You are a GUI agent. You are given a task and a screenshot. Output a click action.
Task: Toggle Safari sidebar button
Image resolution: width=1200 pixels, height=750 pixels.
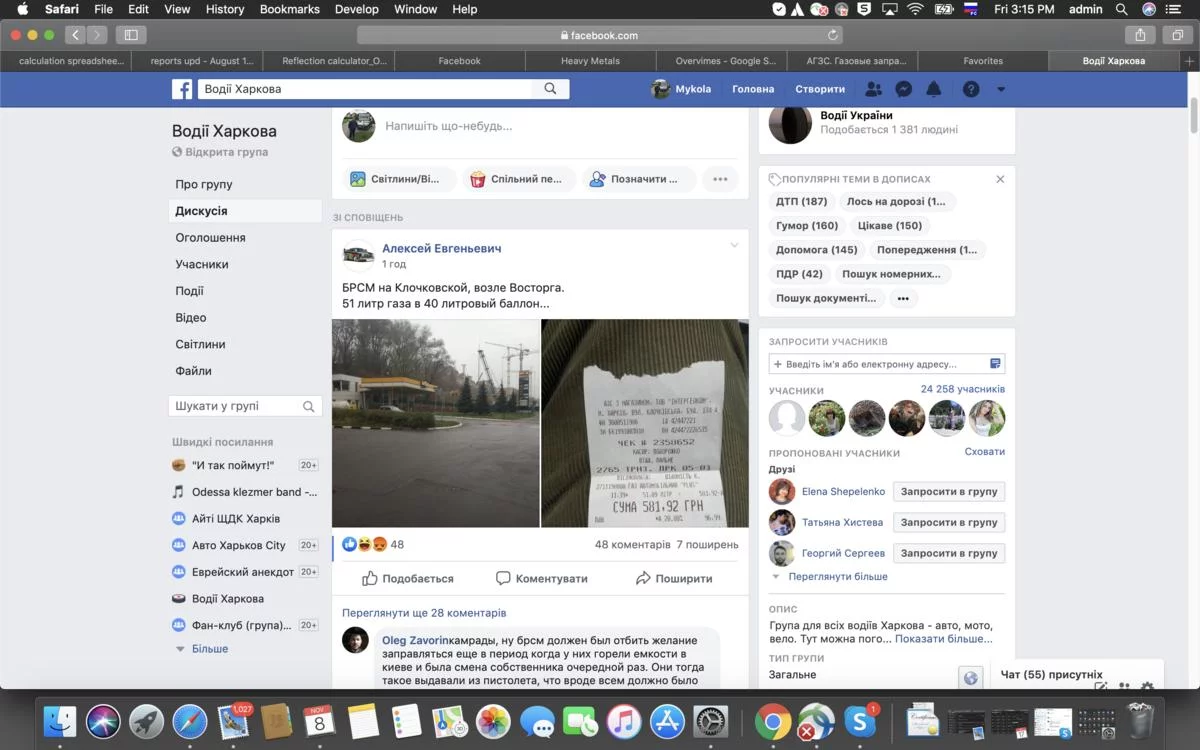coord(131,35)
